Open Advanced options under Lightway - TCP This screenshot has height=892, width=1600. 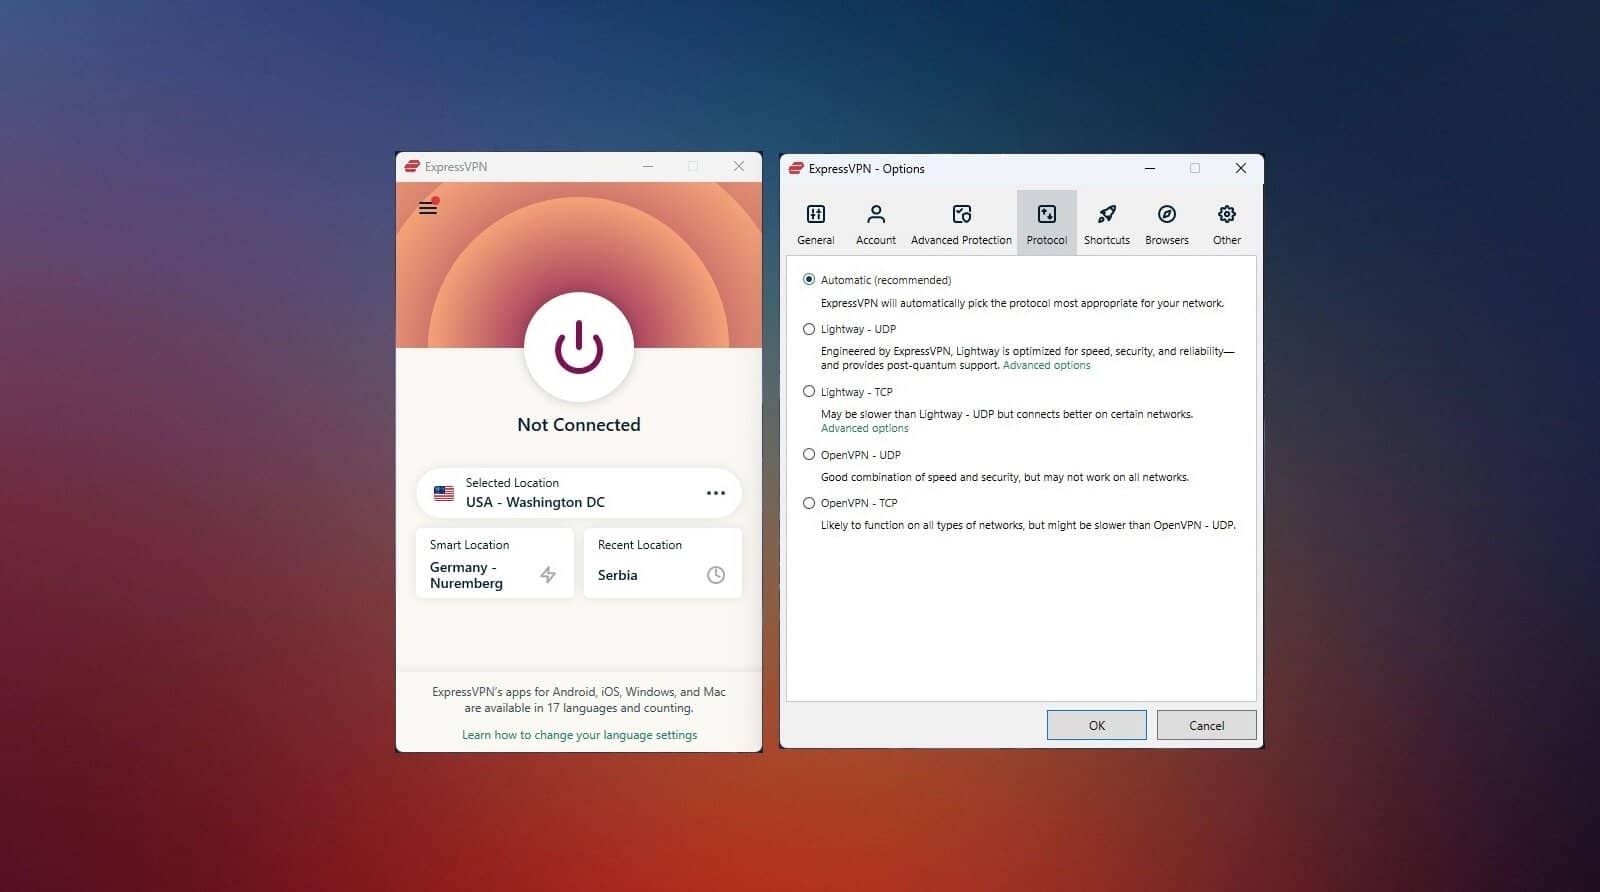(865, 428)
